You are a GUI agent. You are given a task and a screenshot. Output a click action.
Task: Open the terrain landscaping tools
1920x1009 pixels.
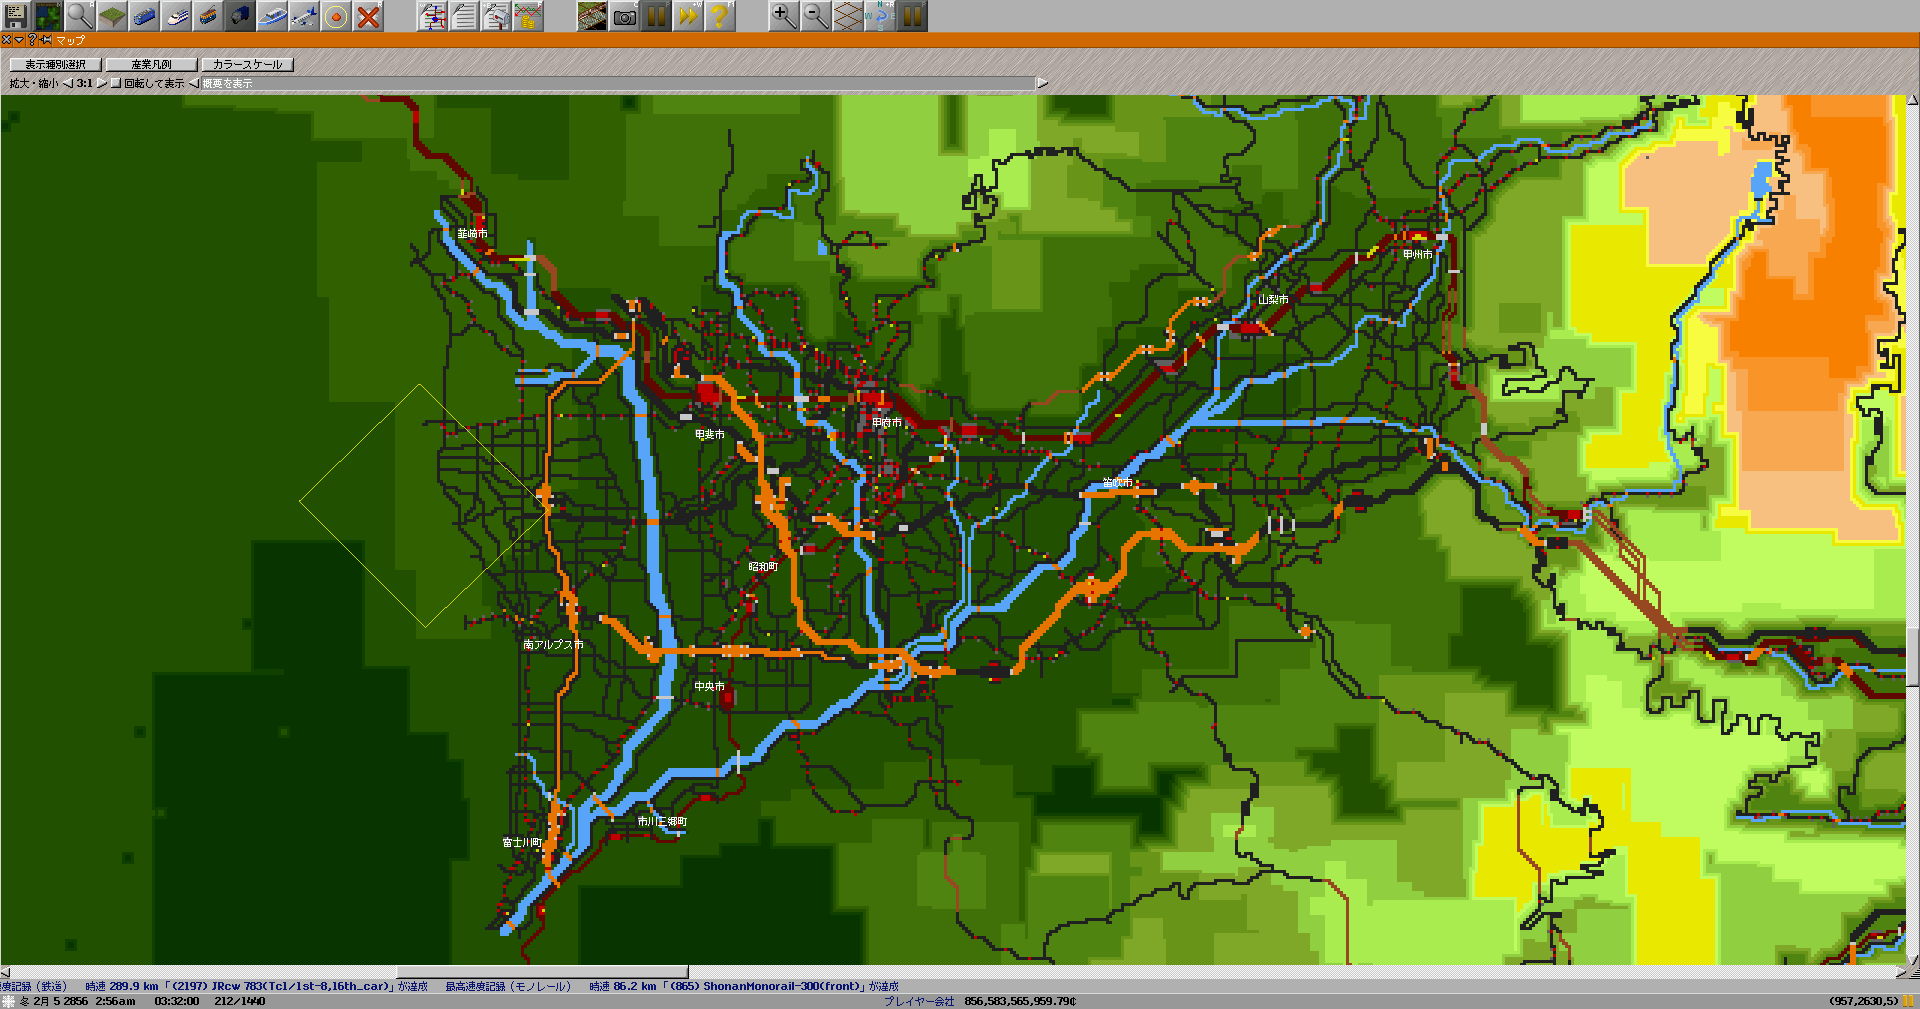tap(112, 16)
